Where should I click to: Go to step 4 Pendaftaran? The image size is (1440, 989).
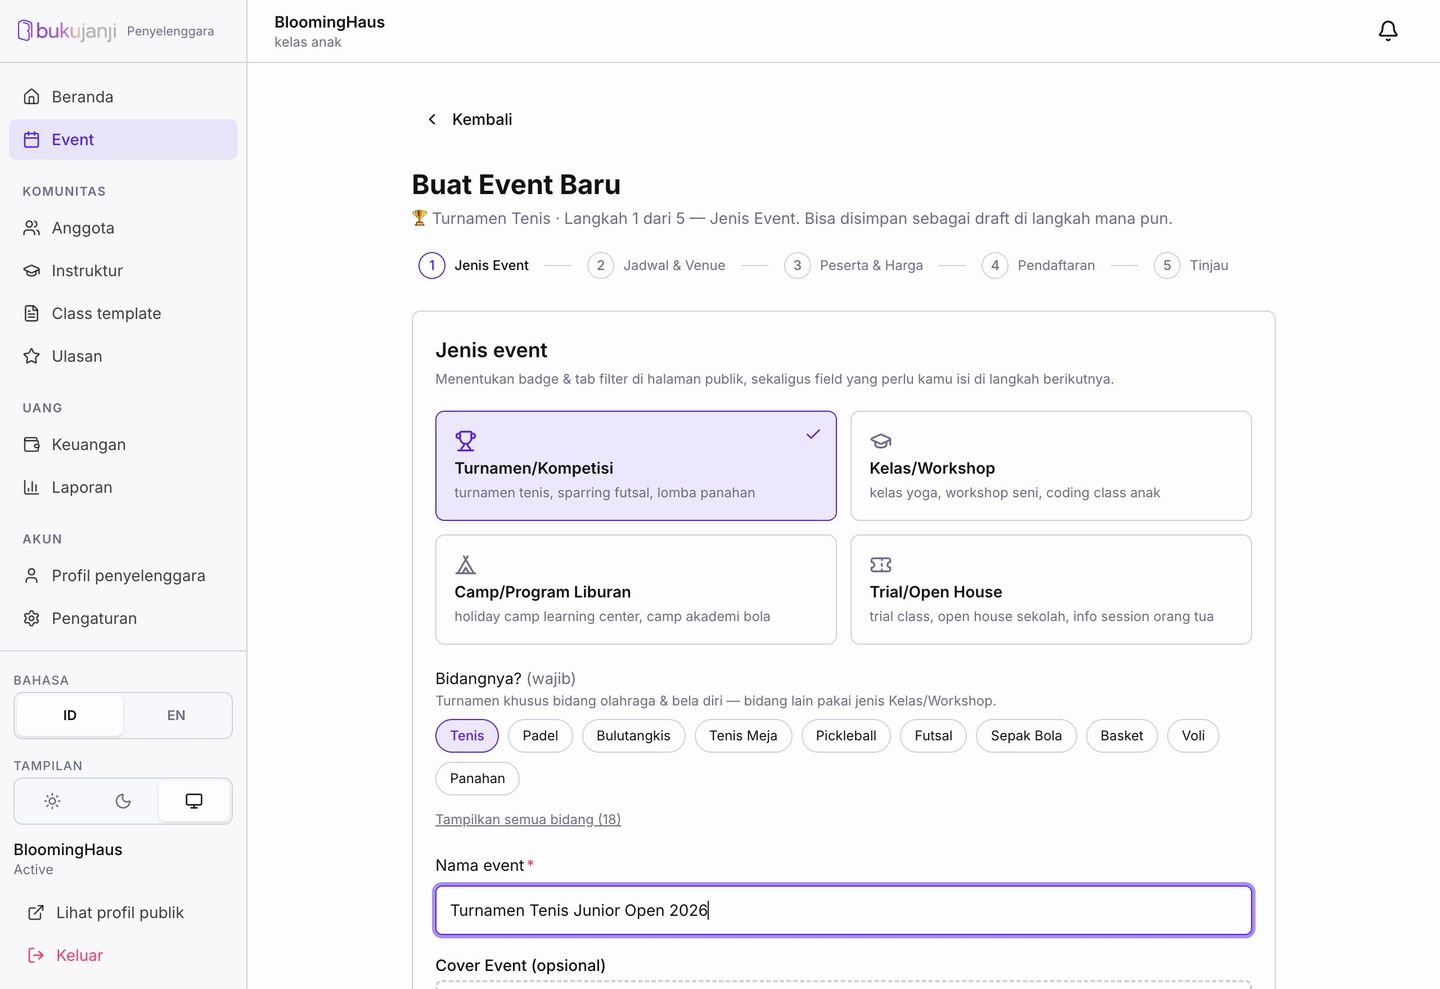click(1039, 266)
